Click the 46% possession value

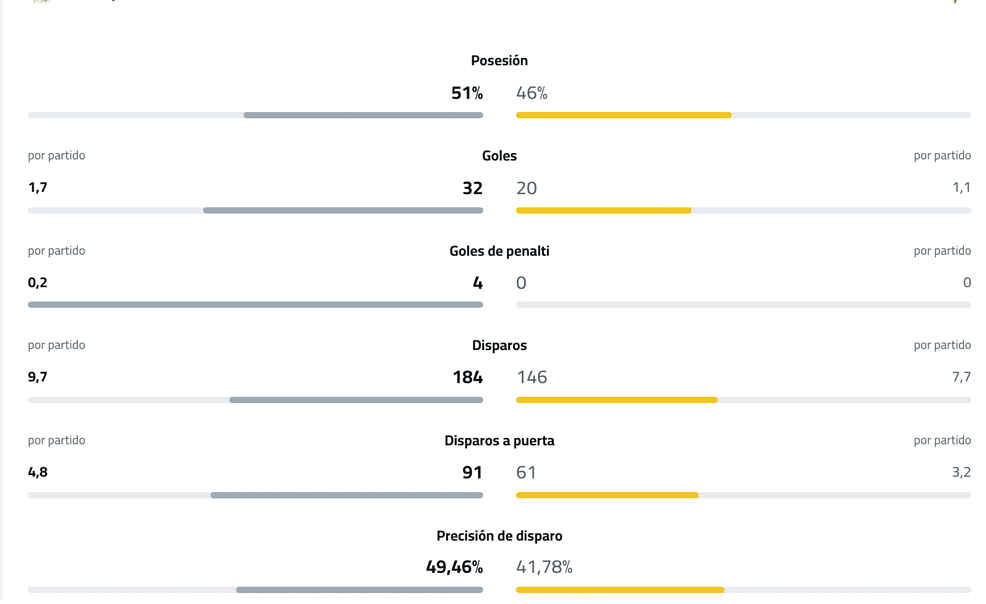532,93
